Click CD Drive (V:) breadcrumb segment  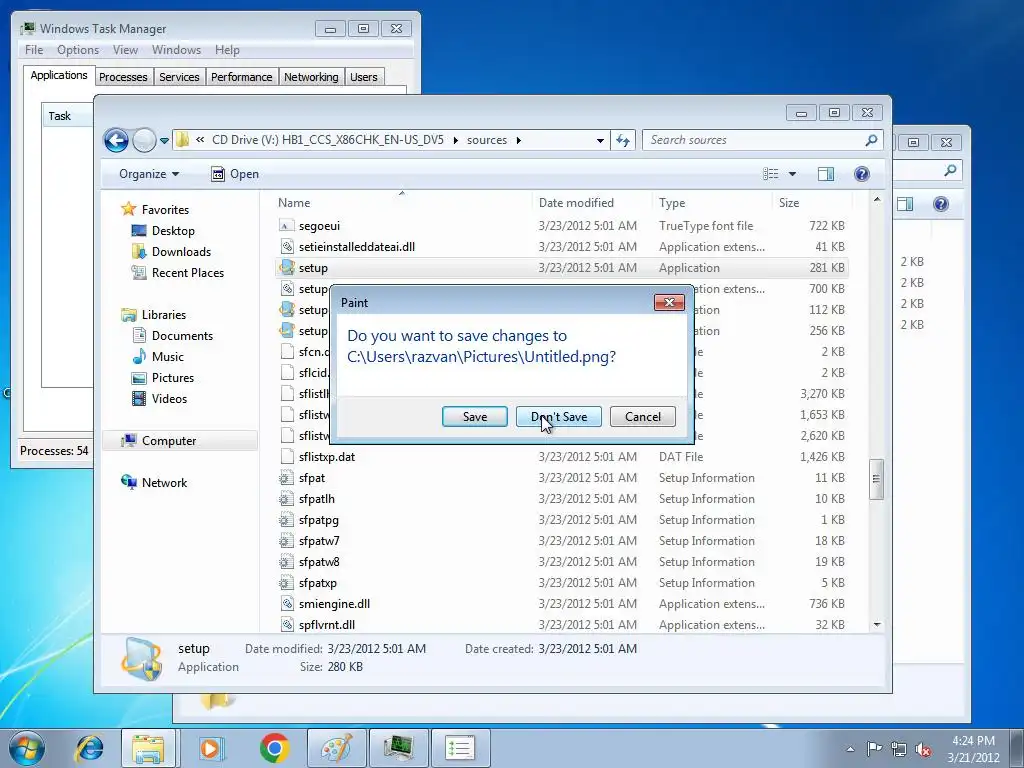coord(327,140)
